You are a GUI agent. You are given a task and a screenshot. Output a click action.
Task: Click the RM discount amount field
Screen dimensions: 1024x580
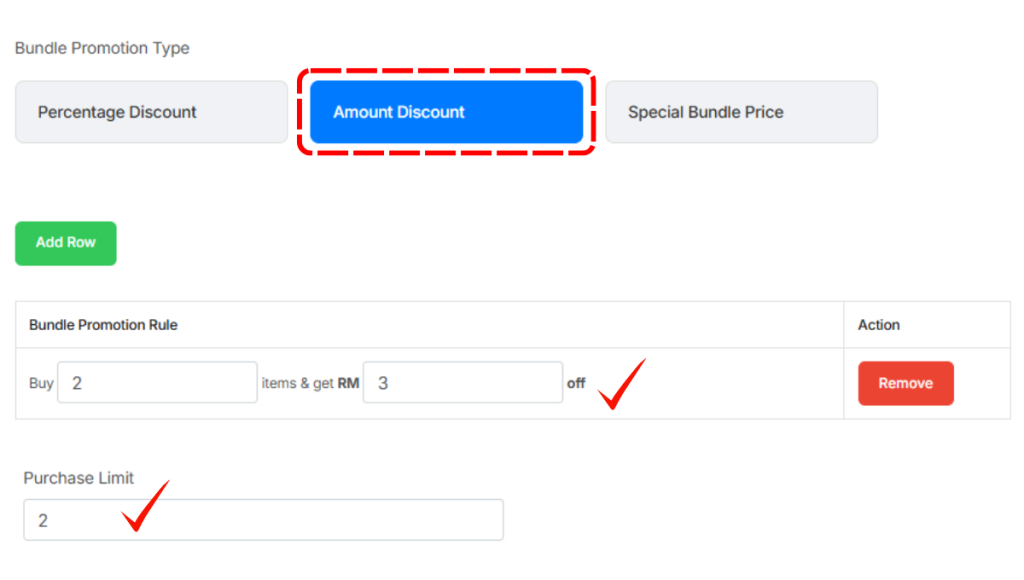point(462,383)
